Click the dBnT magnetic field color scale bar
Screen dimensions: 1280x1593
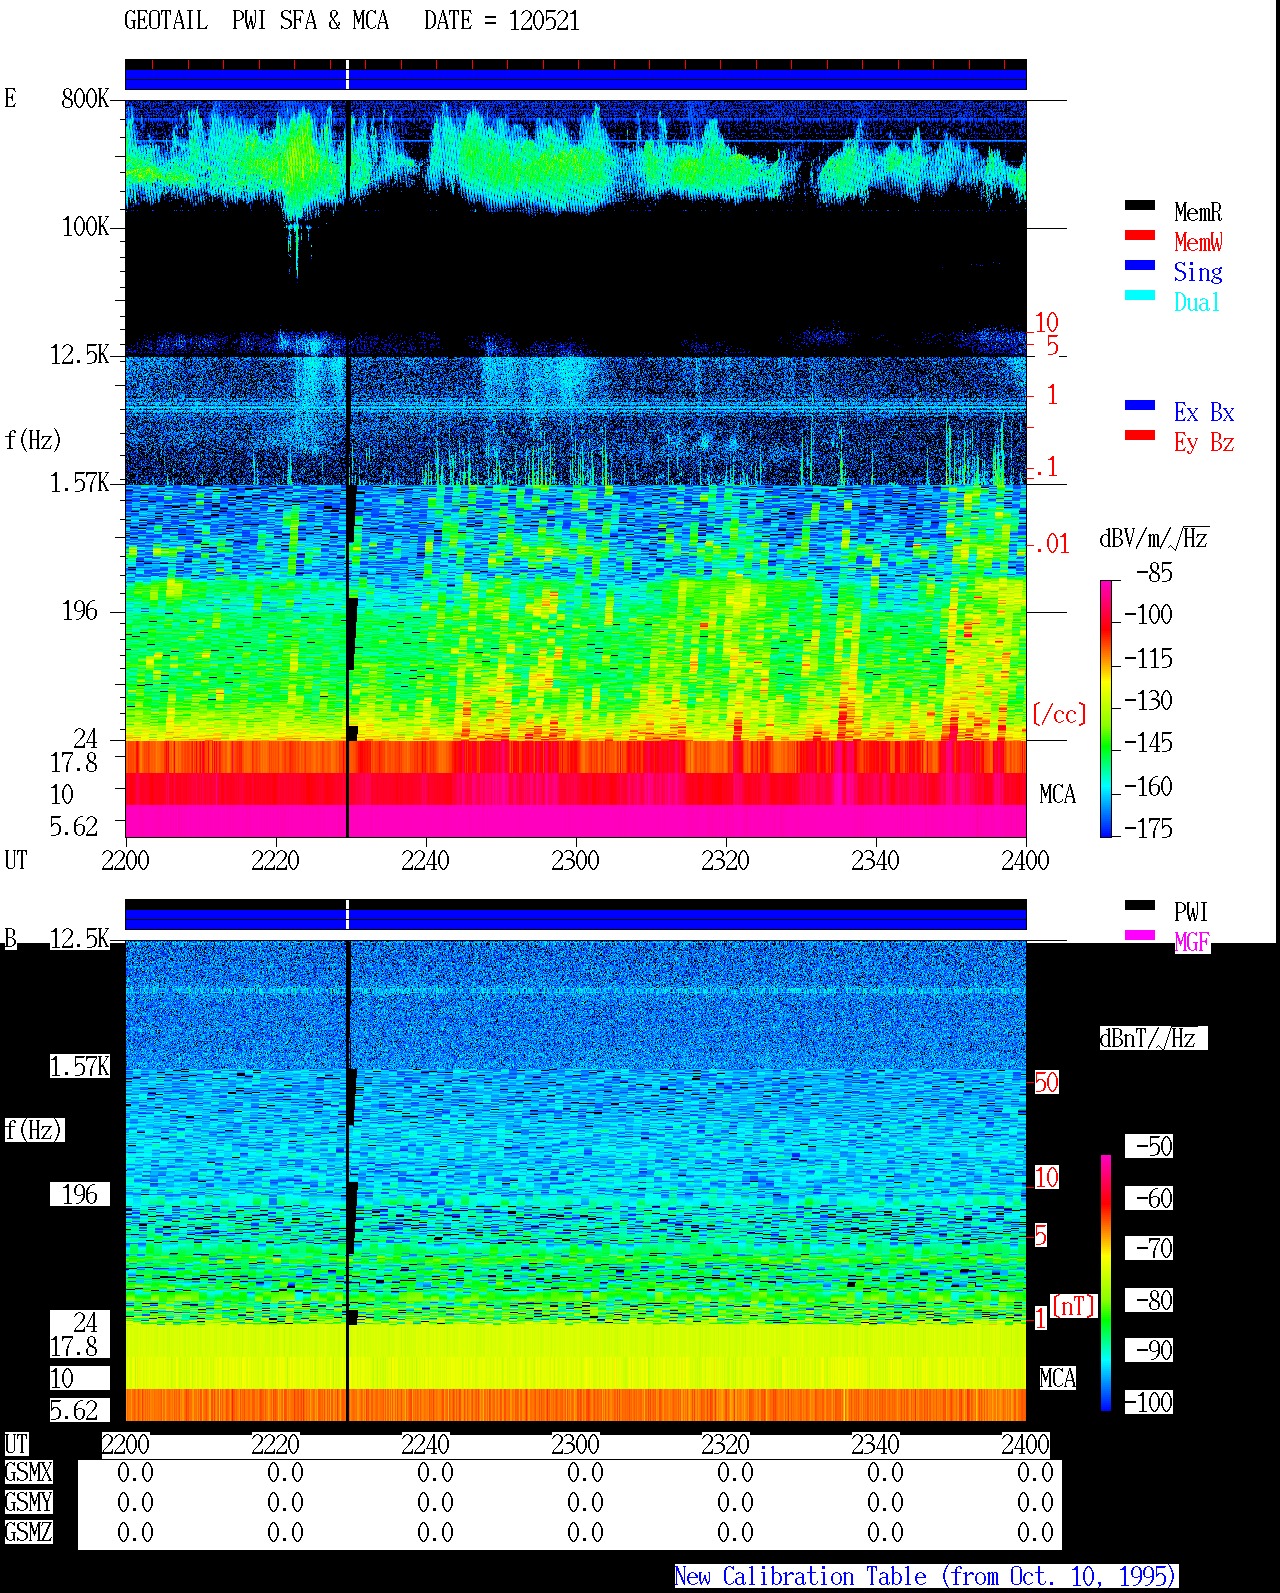tap(1106, 1283)
